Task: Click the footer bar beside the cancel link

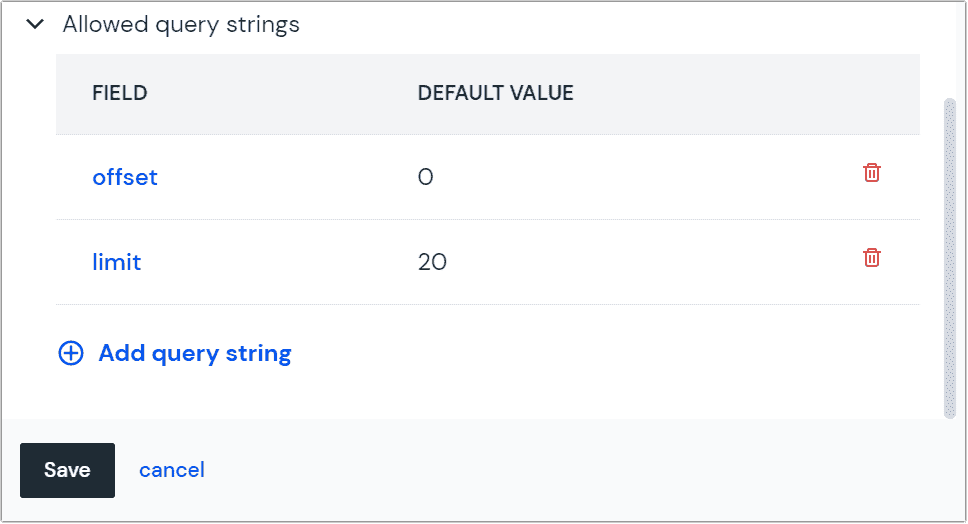Action: [556, 470]
